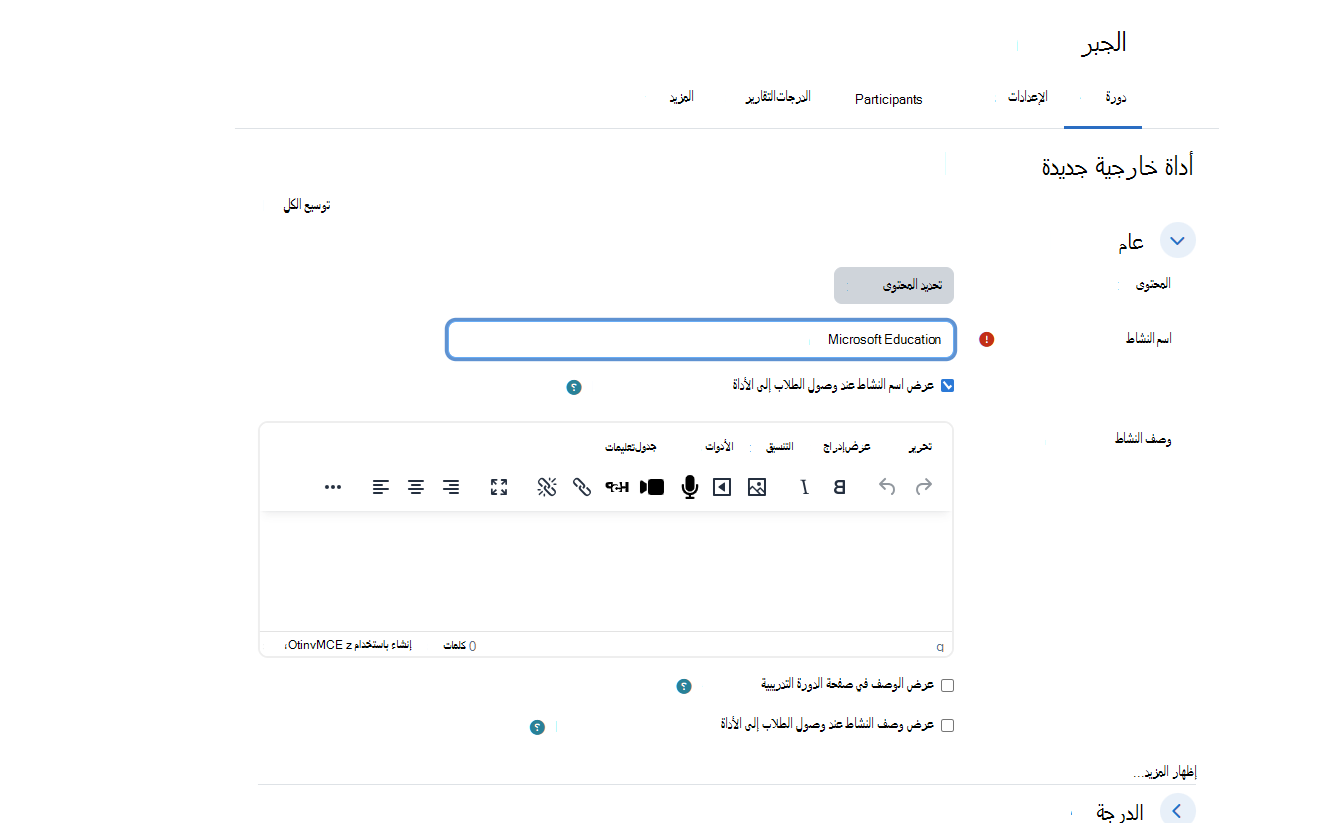1324x823 pixels.
Task: Click inside the description editor text area
Action: (606, 571)
